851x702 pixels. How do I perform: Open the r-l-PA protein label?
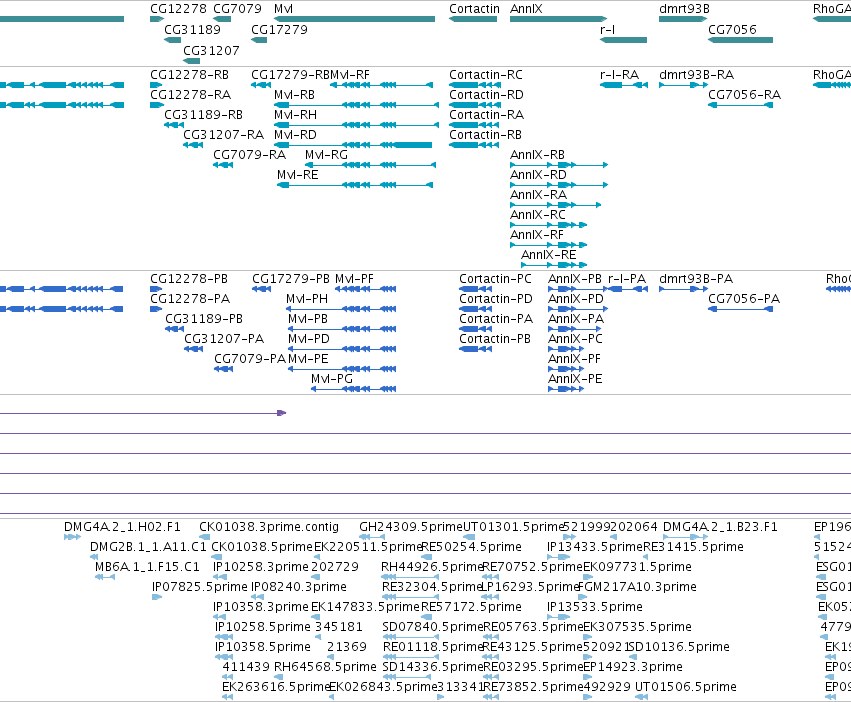click(627, 279)
